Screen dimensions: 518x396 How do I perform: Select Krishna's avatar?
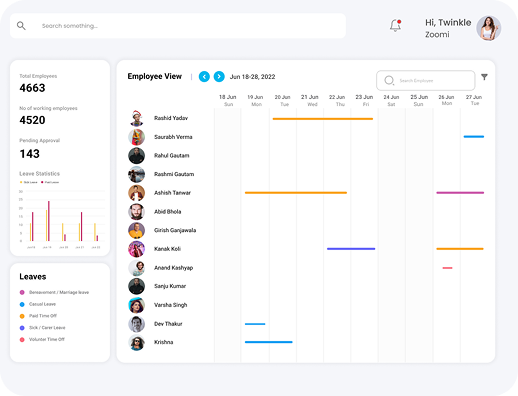click(136, 342)
